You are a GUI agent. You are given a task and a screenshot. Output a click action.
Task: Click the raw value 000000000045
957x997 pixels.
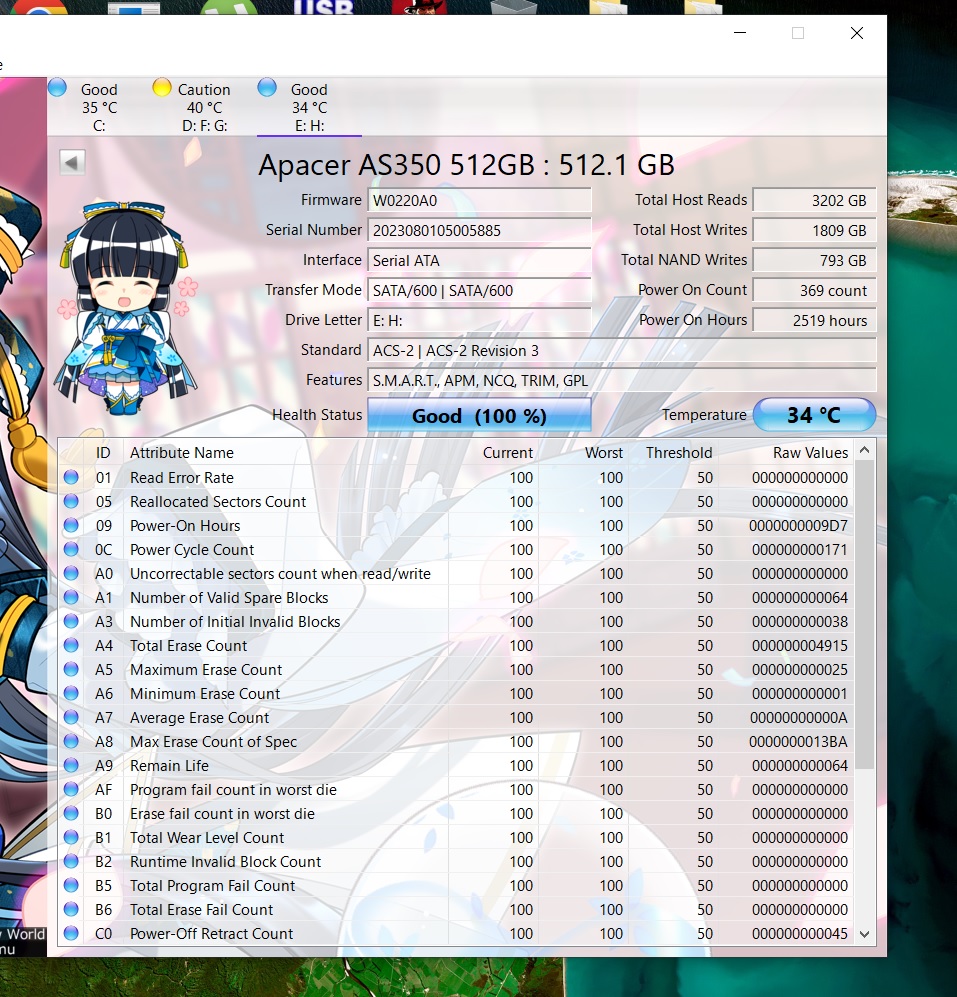point(800,933)
